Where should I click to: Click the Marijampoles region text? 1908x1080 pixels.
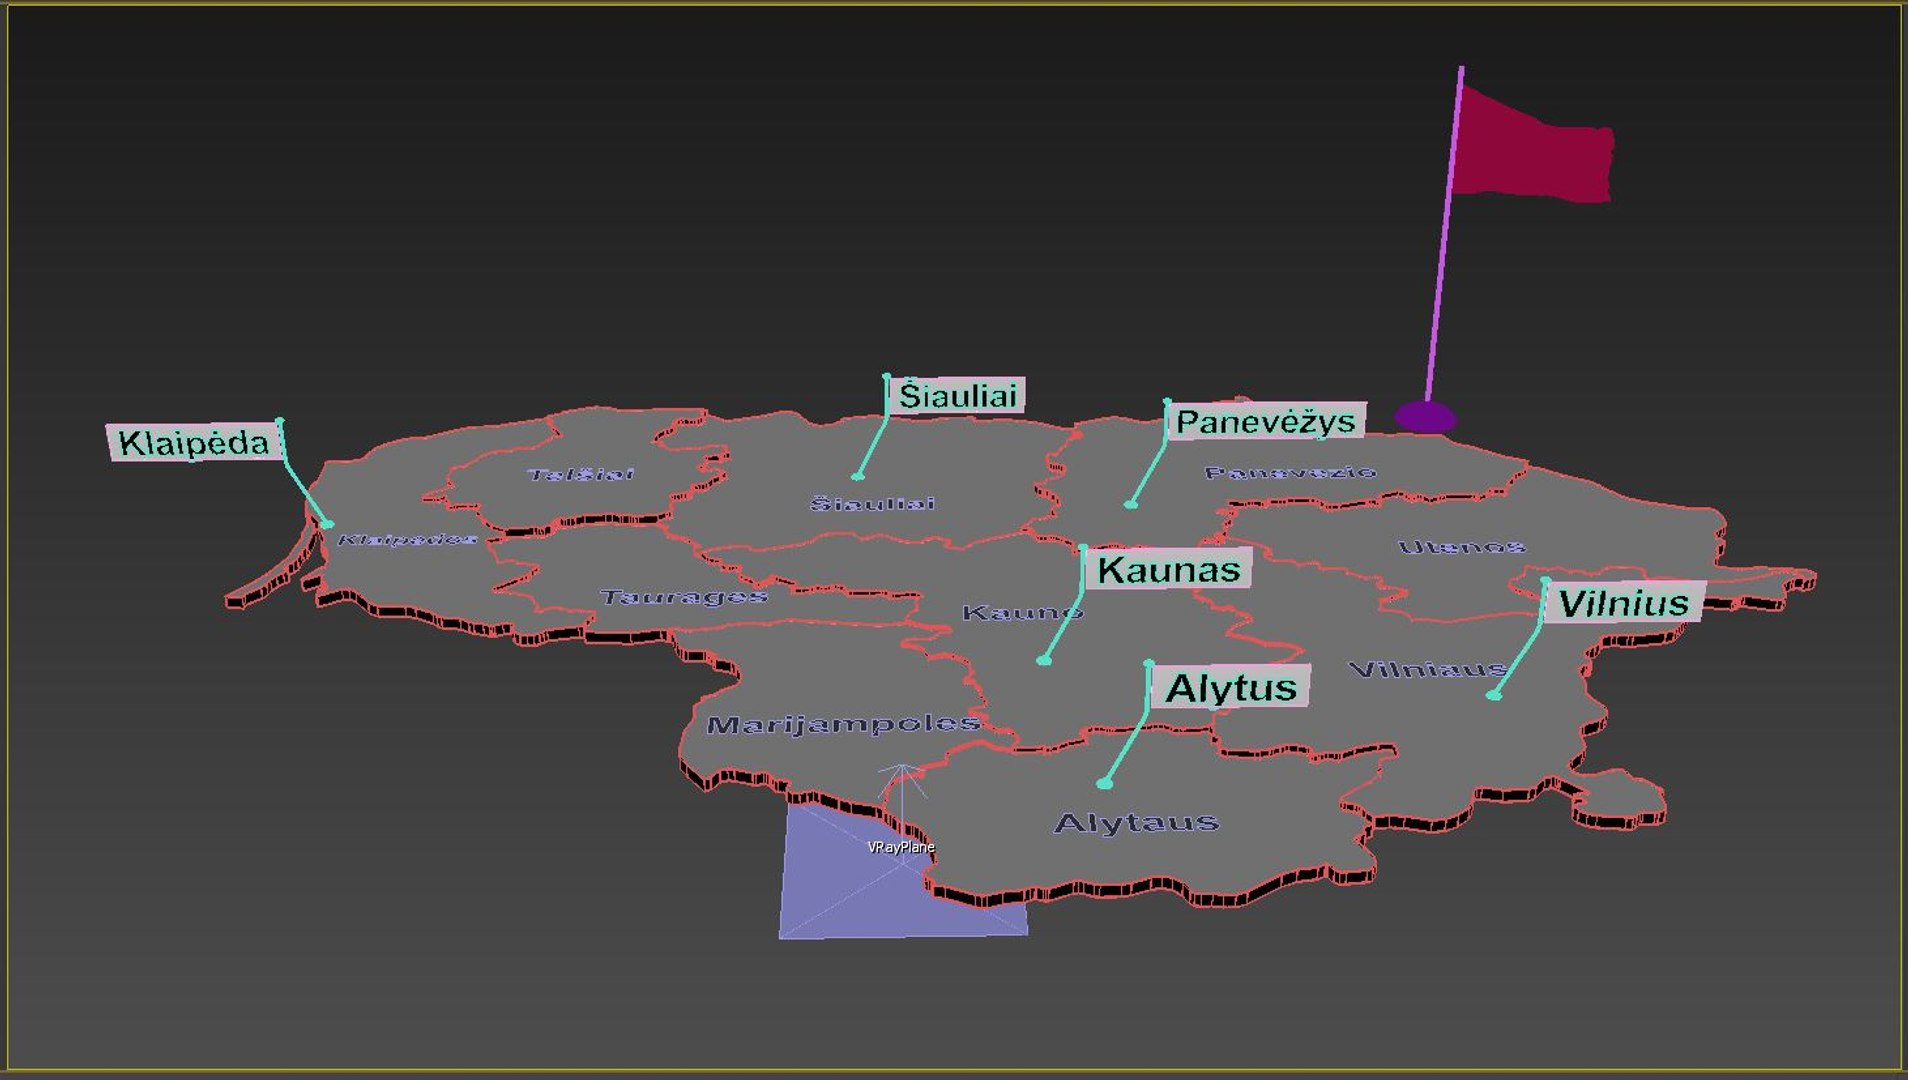(843, 723)
